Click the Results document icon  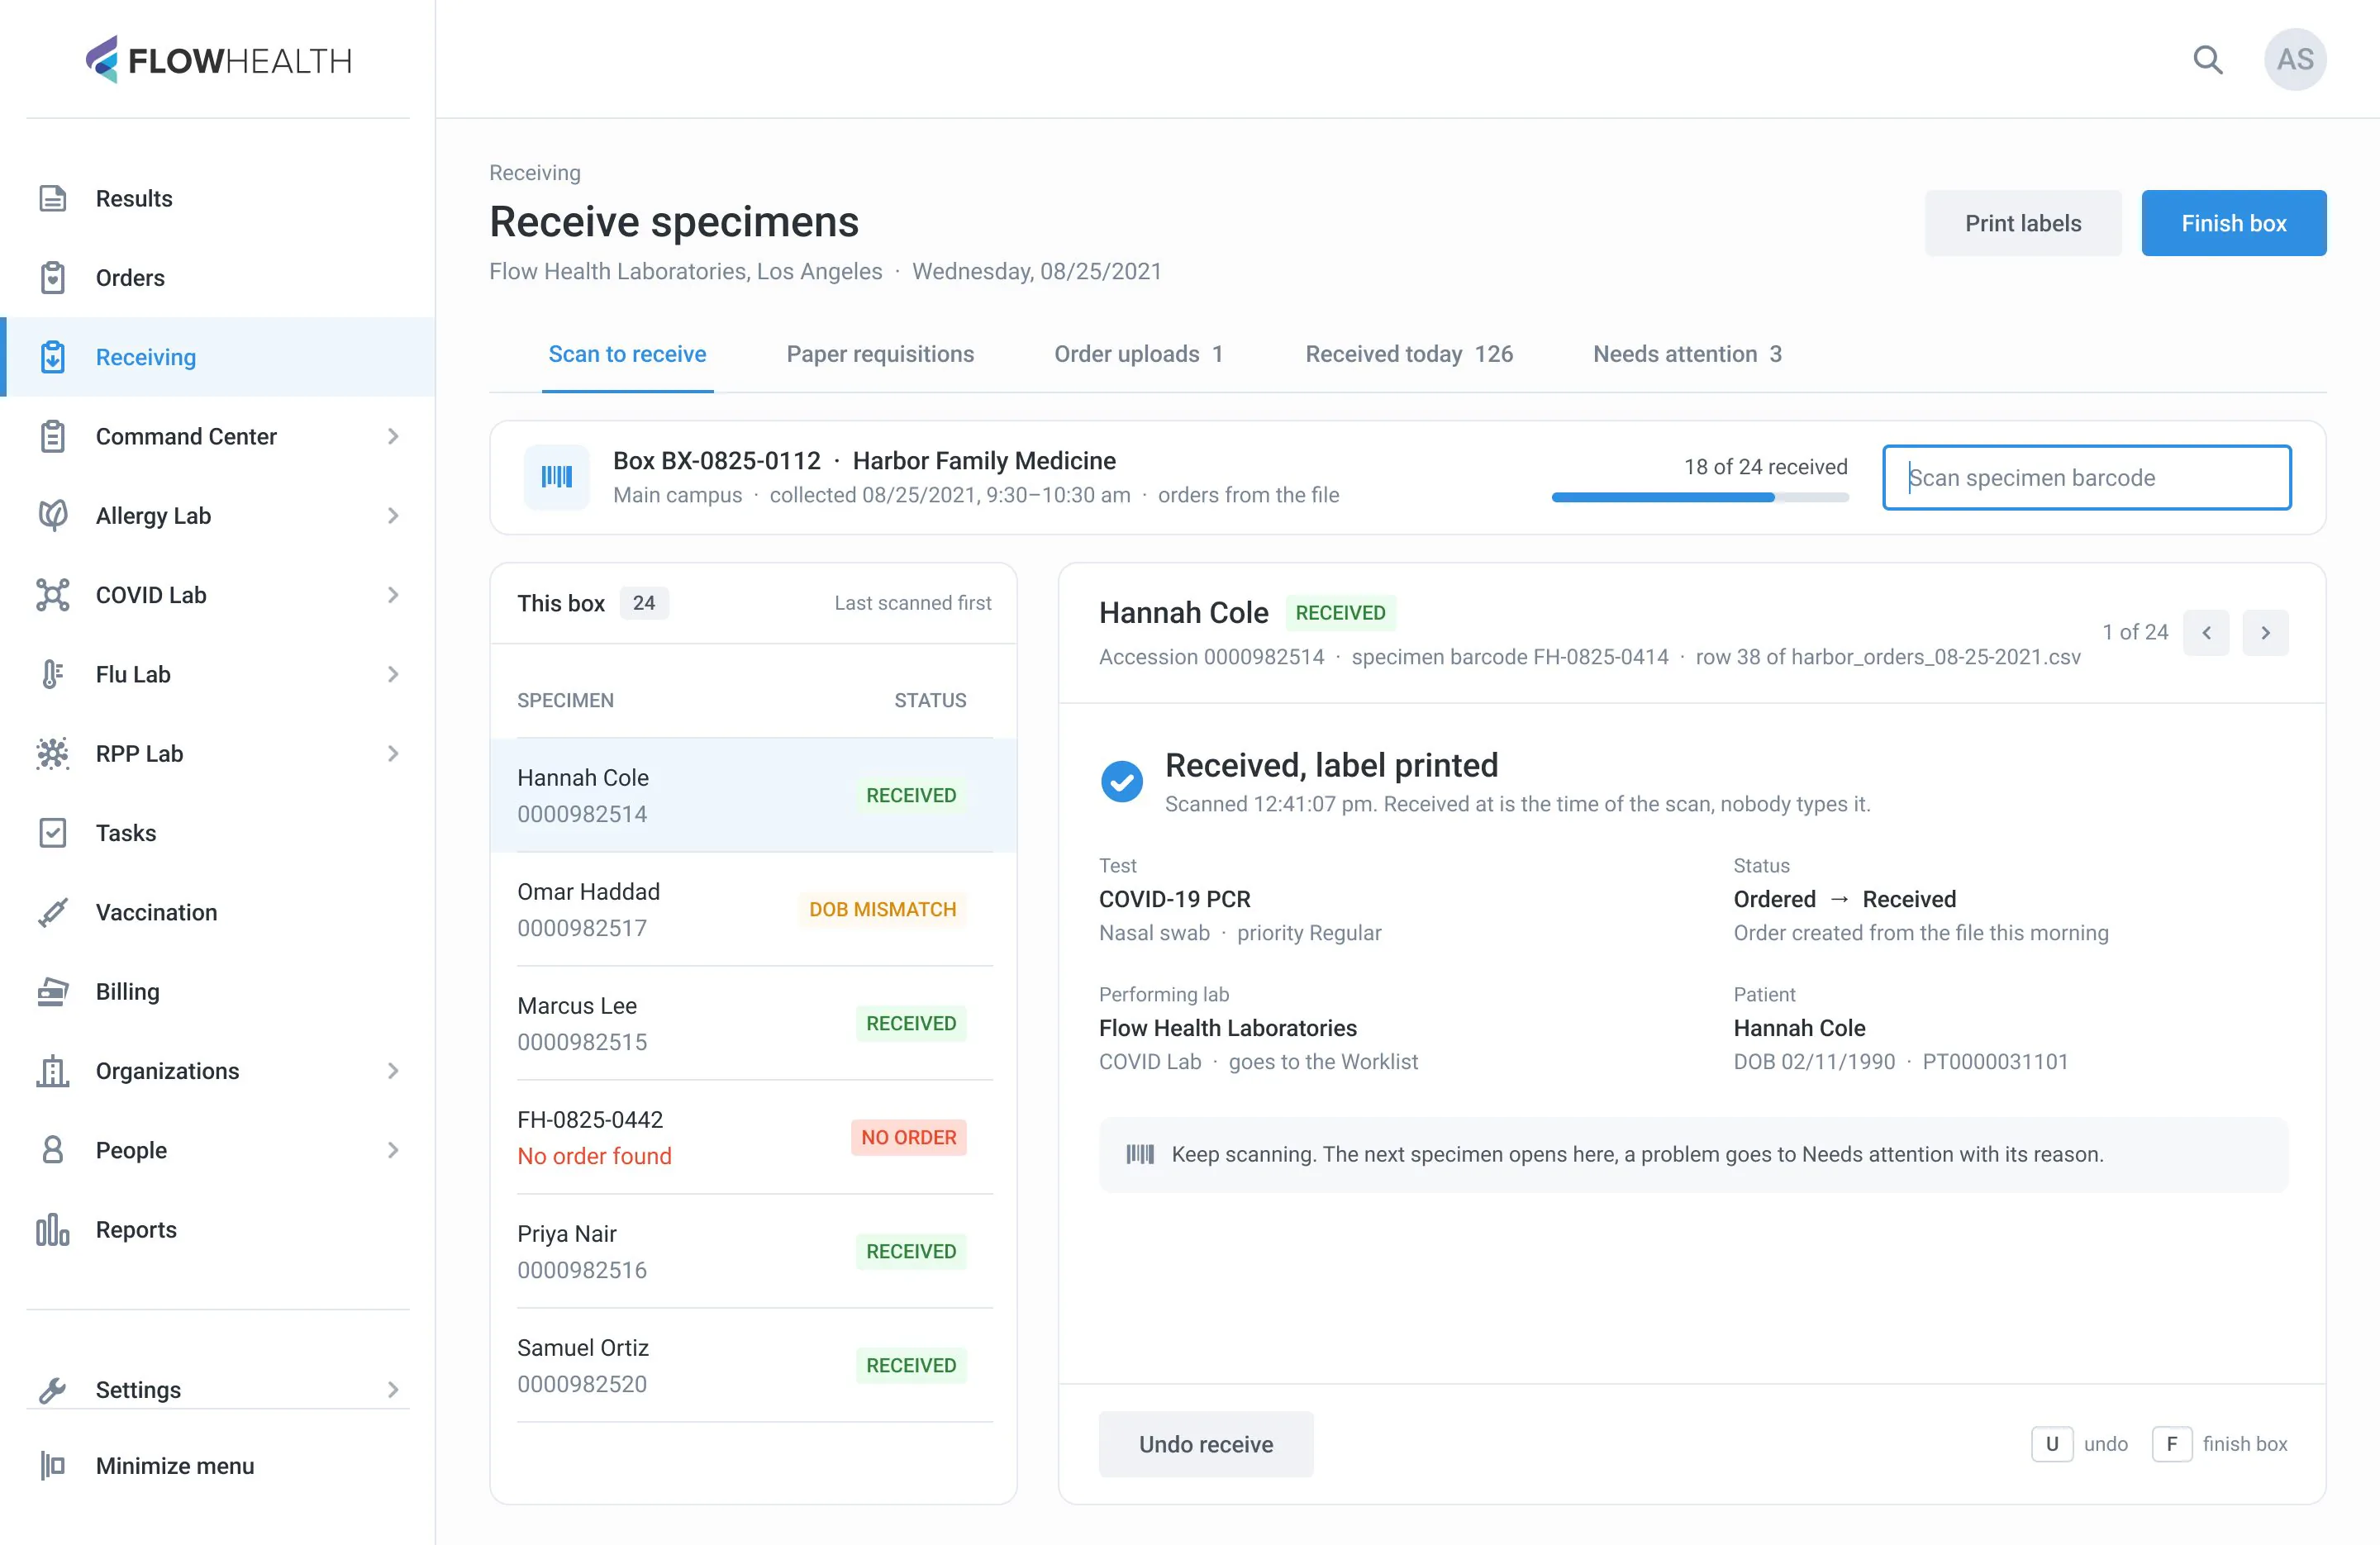point(53,198)
